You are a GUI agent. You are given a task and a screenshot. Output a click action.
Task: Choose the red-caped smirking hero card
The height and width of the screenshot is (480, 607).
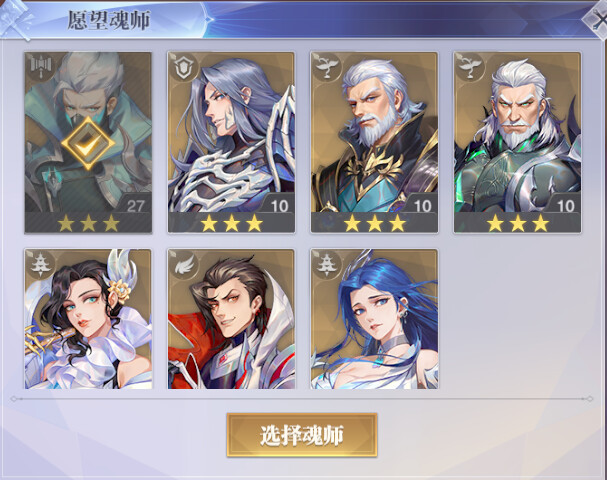tap(231, 319)
